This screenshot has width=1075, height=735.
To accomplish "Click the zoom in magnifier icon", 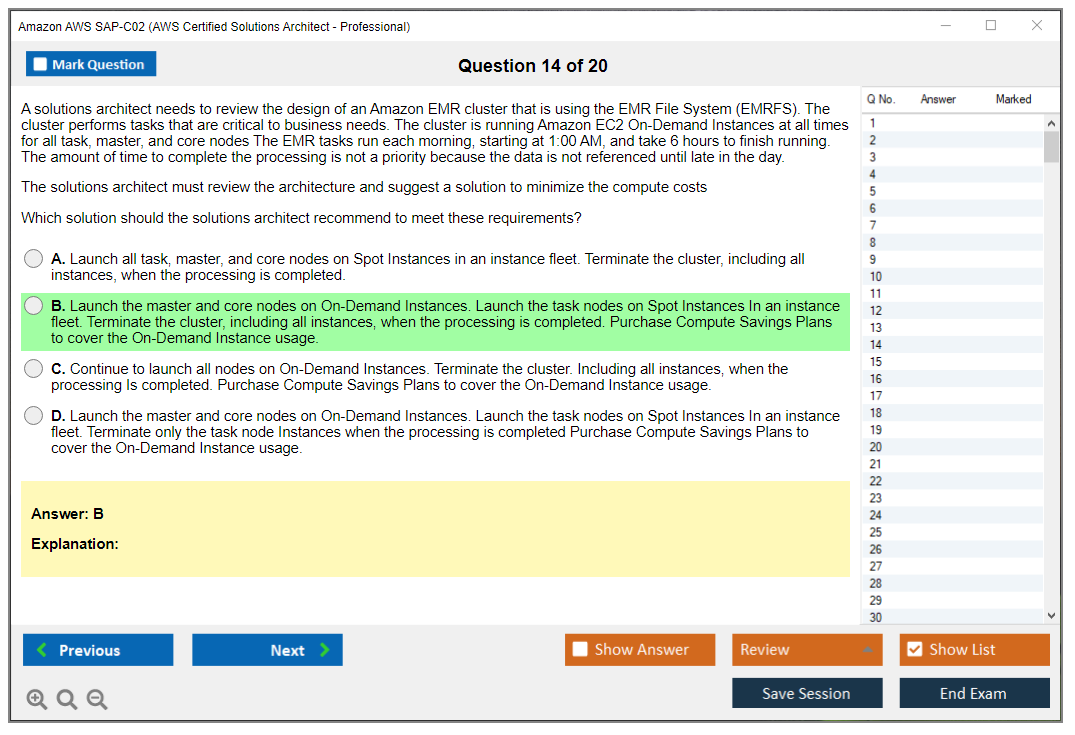I will (37, 700).
